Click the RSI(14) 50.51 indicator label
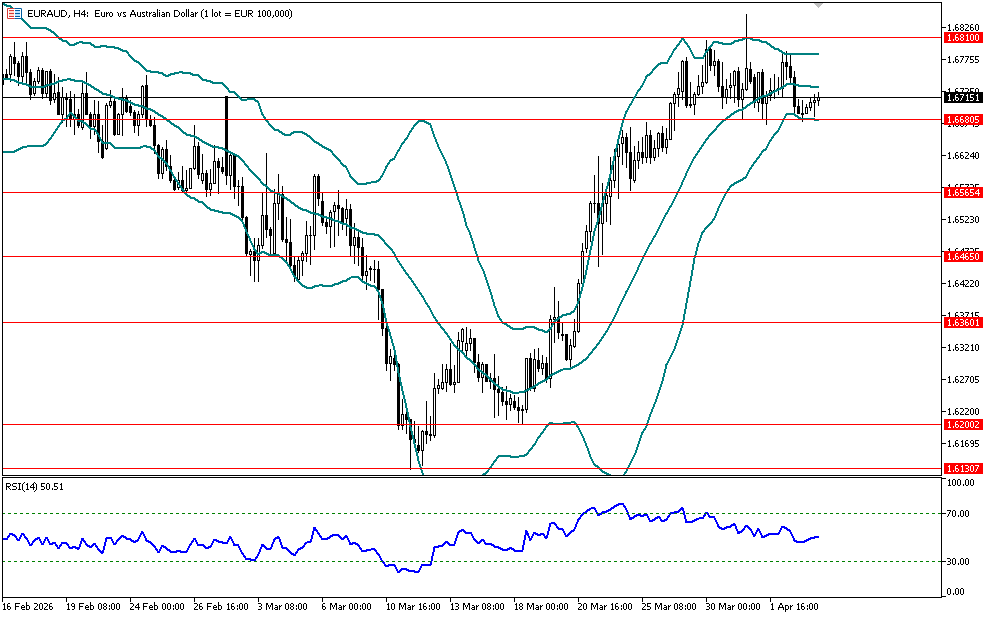This screenshot has height=618, width=994. pos(34,487)
